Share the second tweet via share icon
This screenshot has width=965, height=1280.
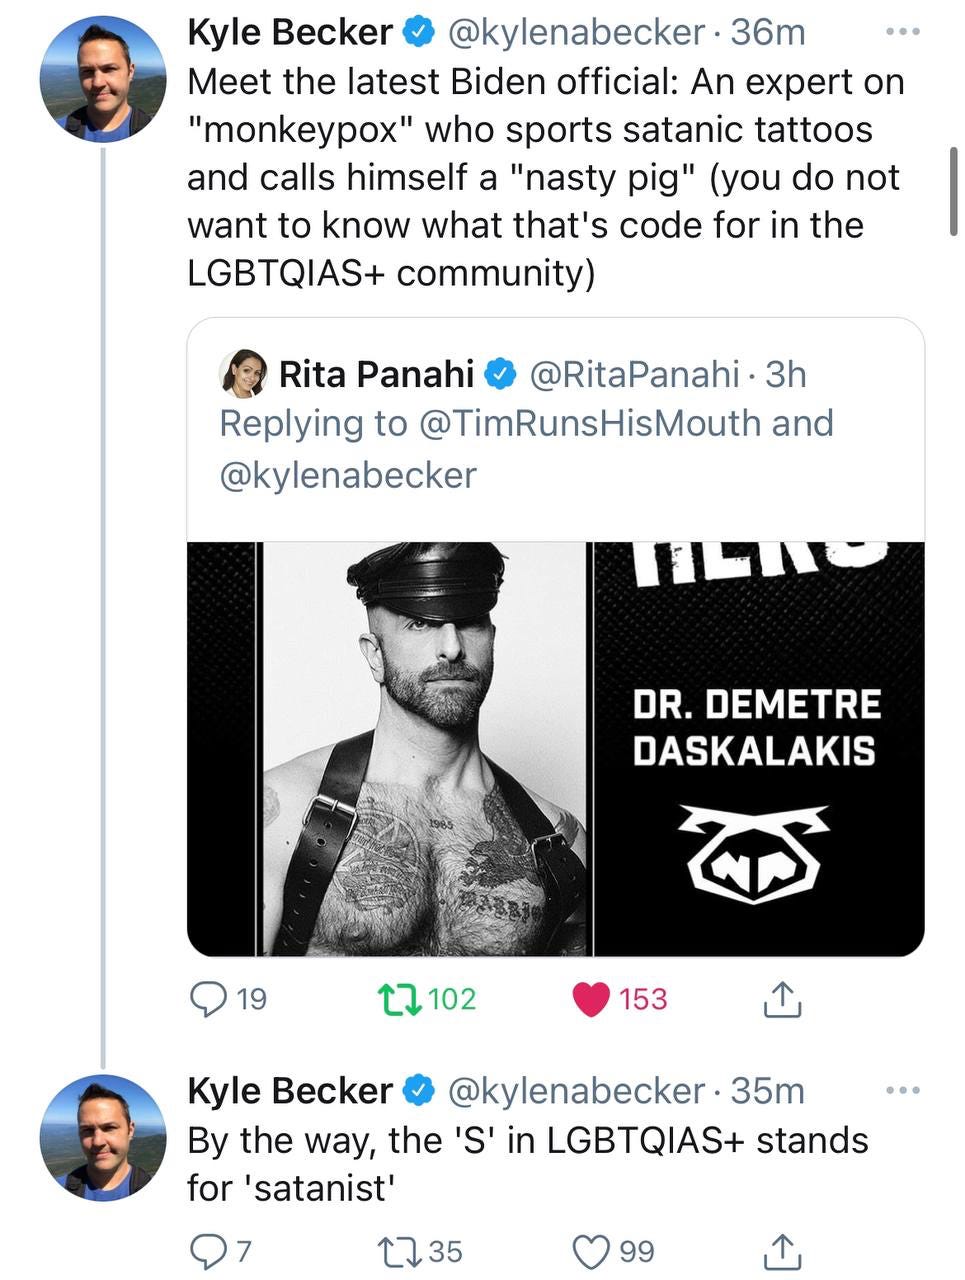pyautogui.click(x=782, y=1250)
